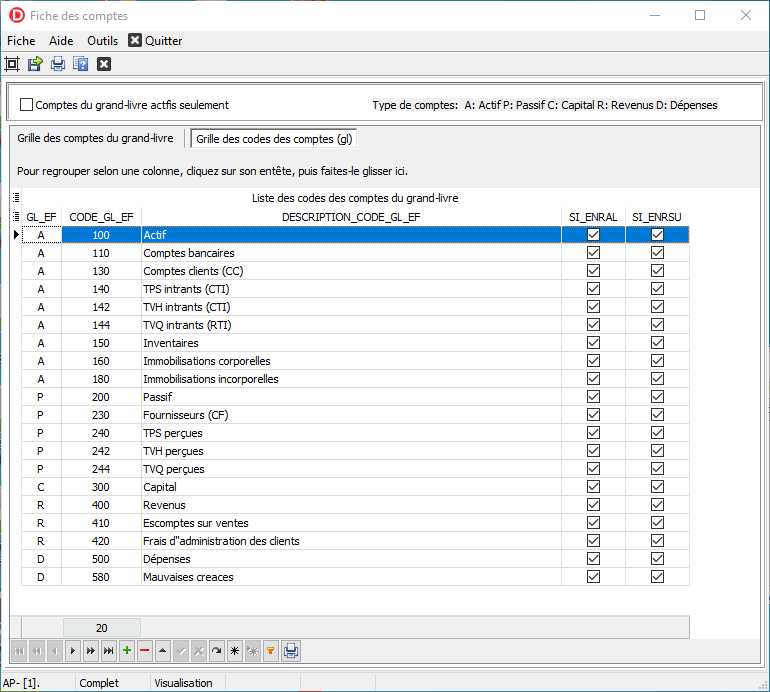The width and height of the screenshot is (770, 692).
Task: Click the code cell 400 for Revenus
Action: (x=101, y=505)
